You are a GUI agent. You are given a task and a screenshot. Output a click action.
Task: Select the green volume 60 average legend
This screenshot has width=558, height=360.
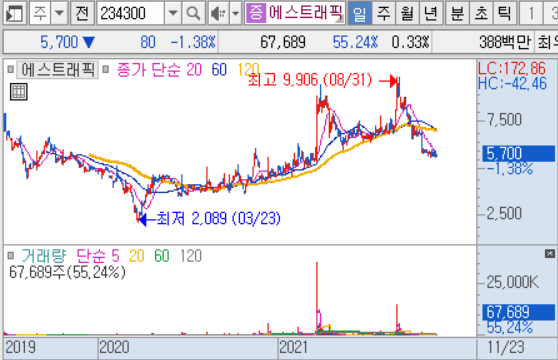coord(162,256)
